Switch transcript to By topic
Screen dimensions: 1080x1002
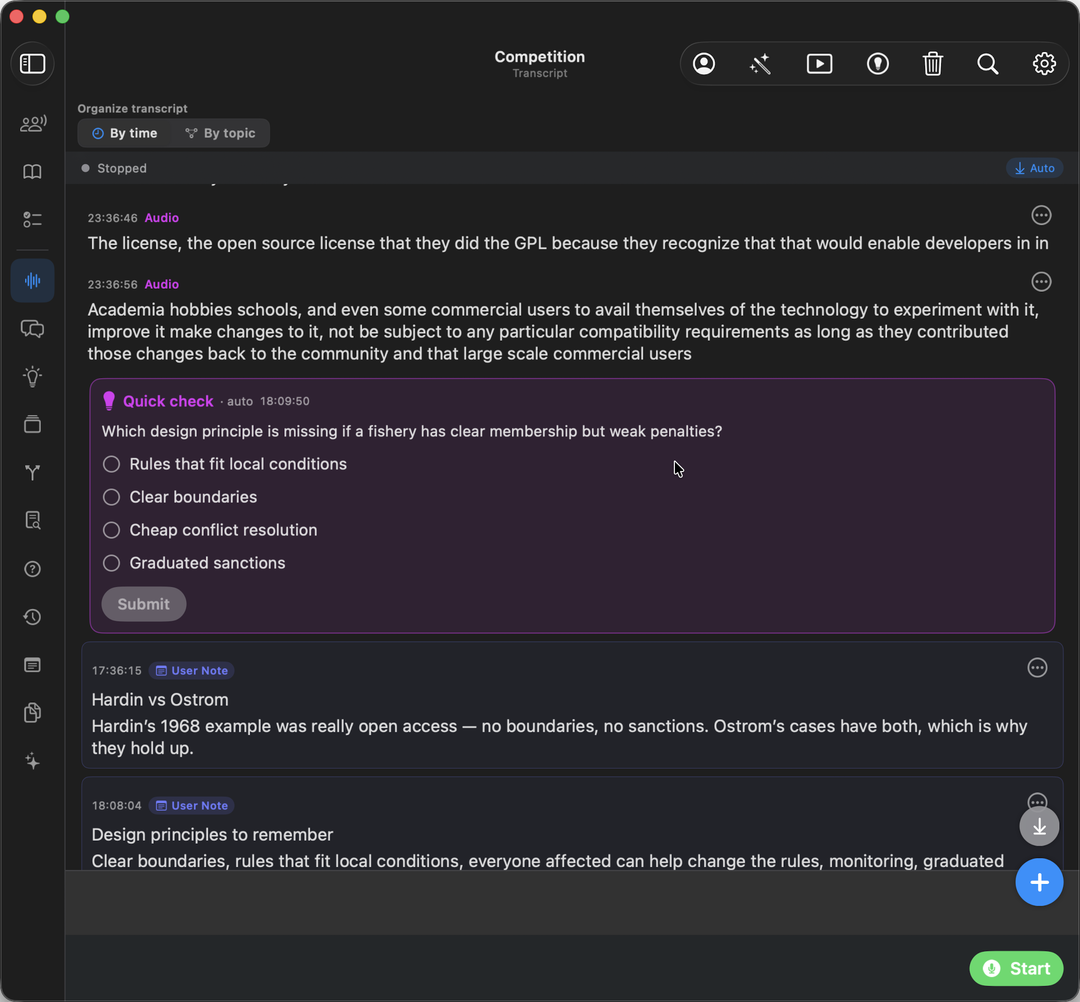coord(220,133)
